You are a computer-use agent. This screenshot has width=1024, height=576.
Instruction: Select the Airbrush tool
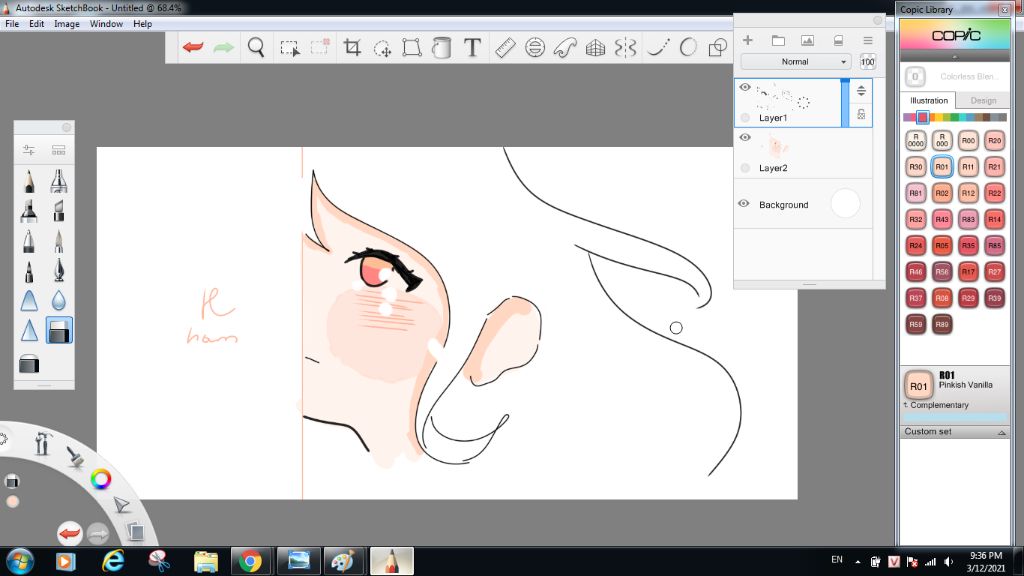(x=59, y=181)
